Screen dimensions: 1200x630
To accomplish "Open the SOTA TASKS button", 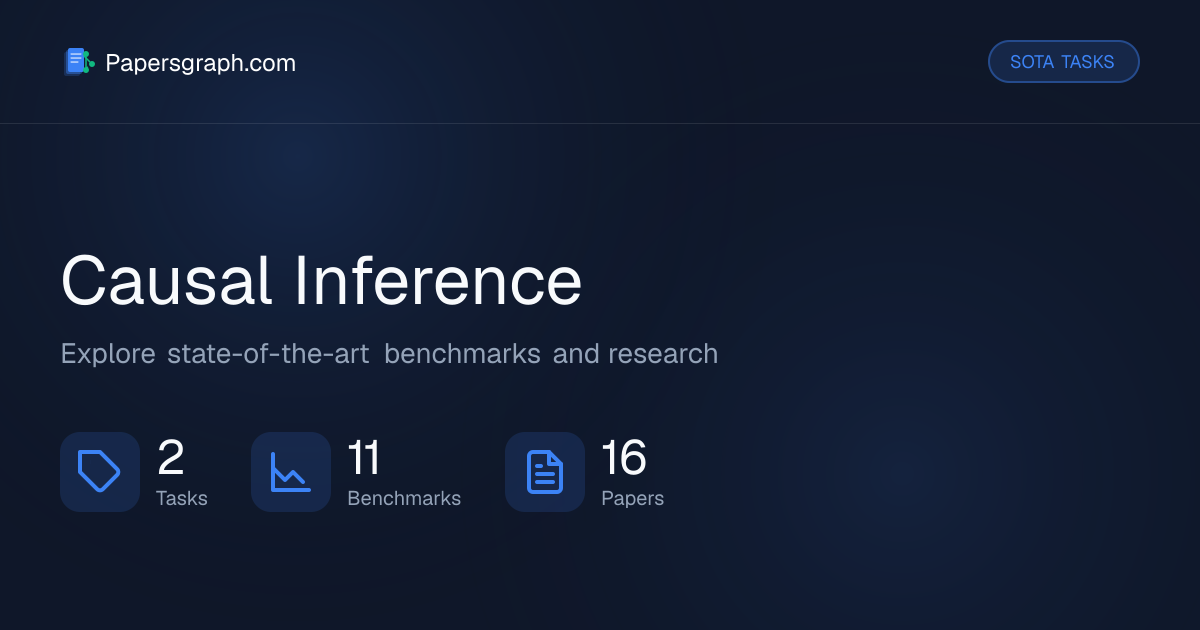I will (1063, 62).
